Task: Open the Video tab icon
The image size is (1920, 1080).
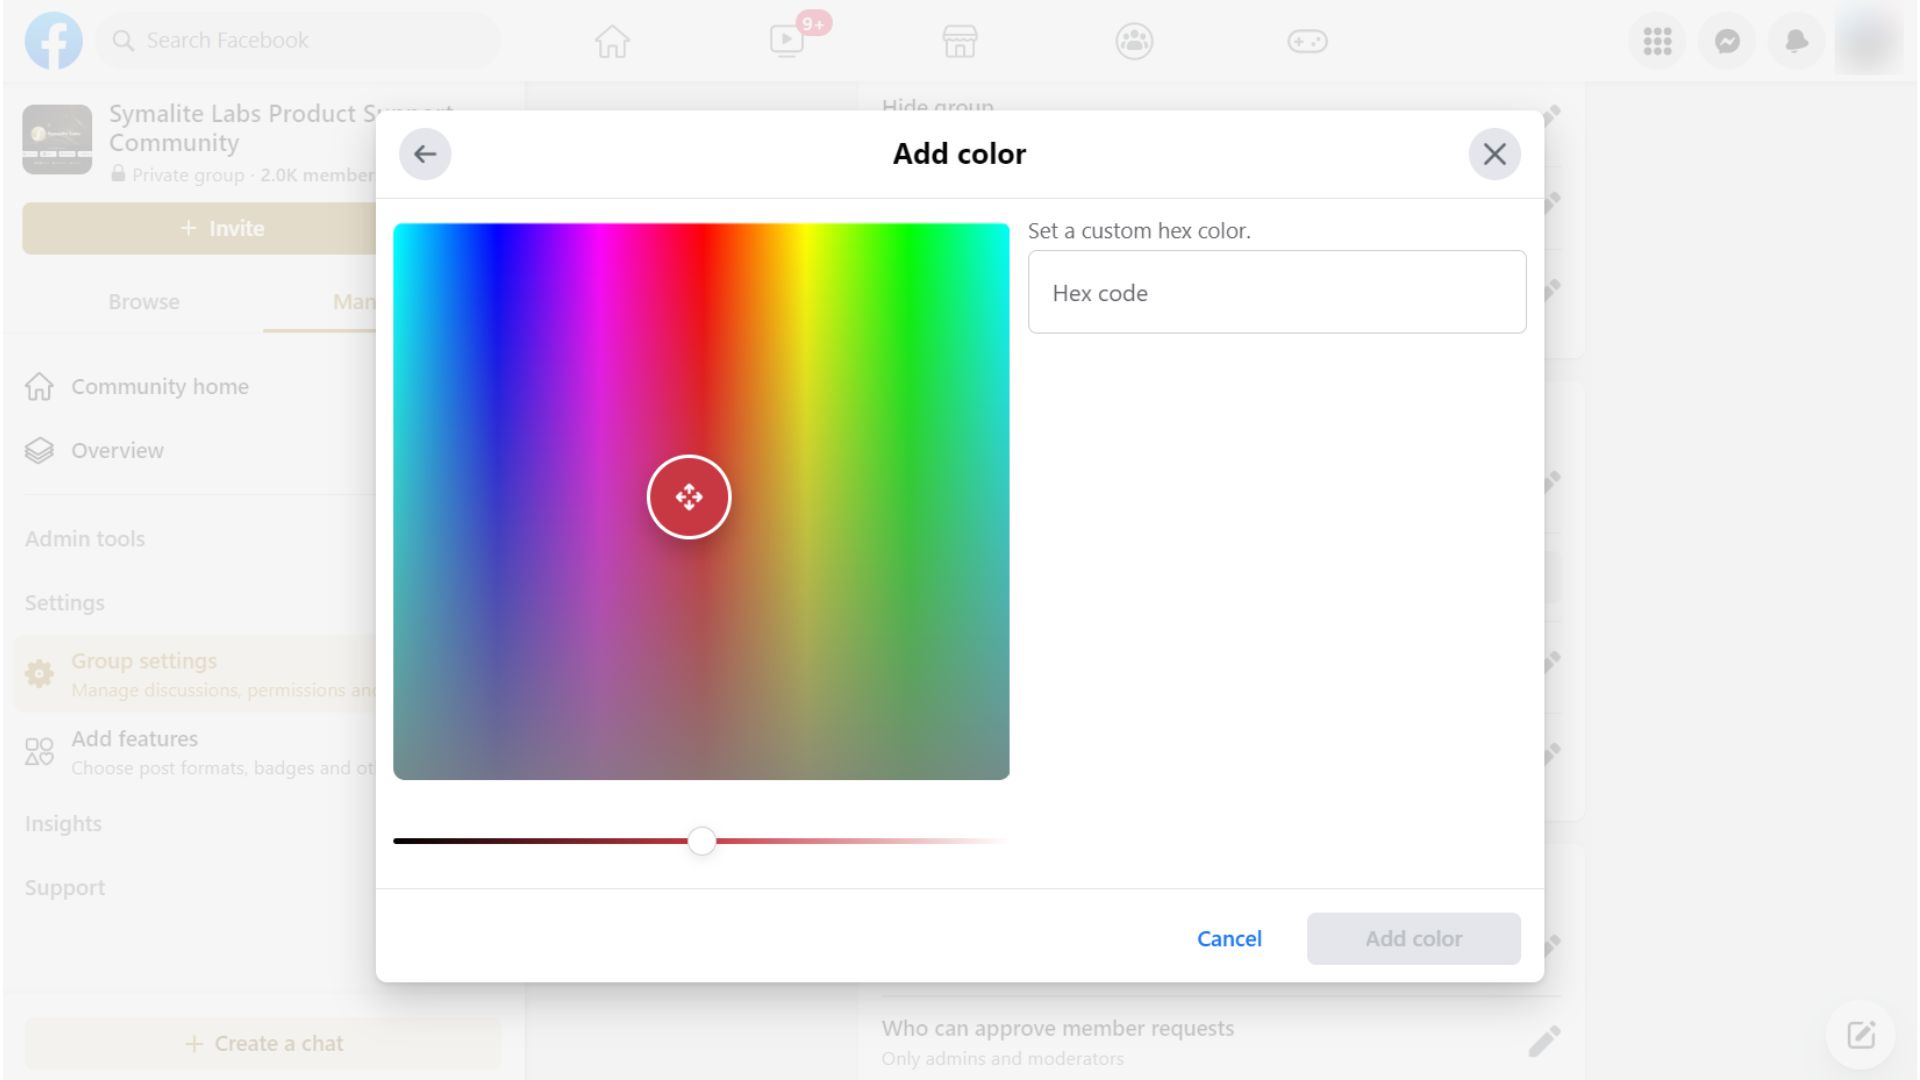Action: click(787, 41)
